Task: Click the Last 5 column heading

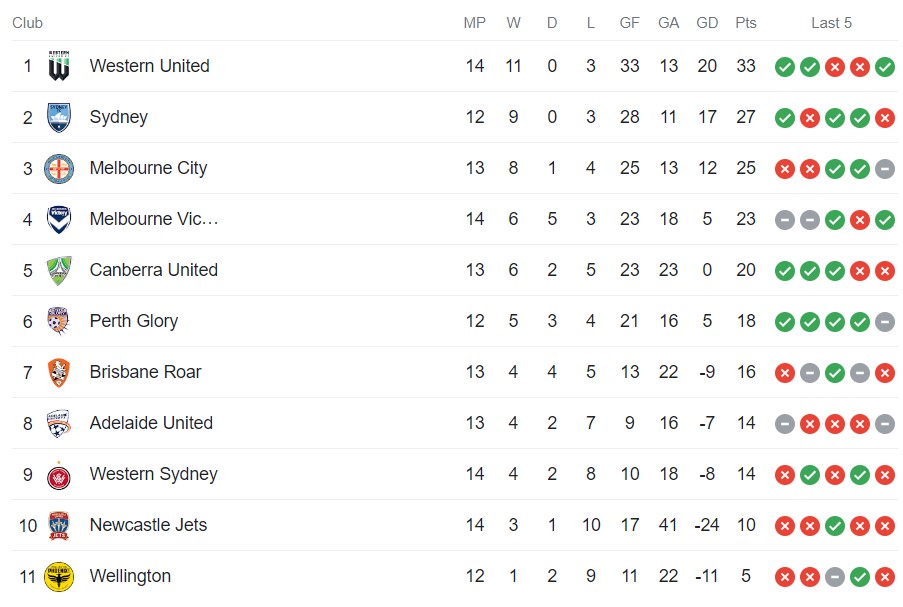Action: [831, 22]
